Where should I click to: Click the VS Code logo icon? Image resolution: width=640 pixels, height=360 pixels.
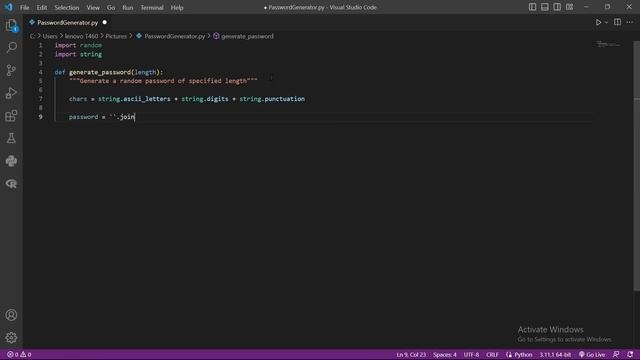(9, 7)
